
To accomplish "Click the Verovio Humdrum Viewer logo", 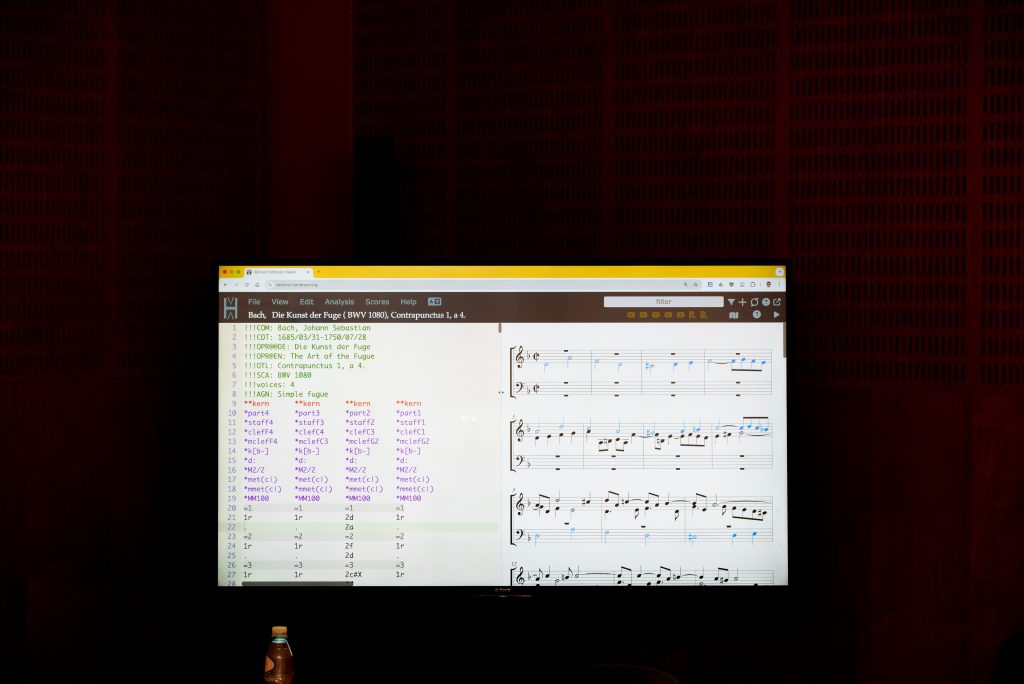I will pos(231,308).
